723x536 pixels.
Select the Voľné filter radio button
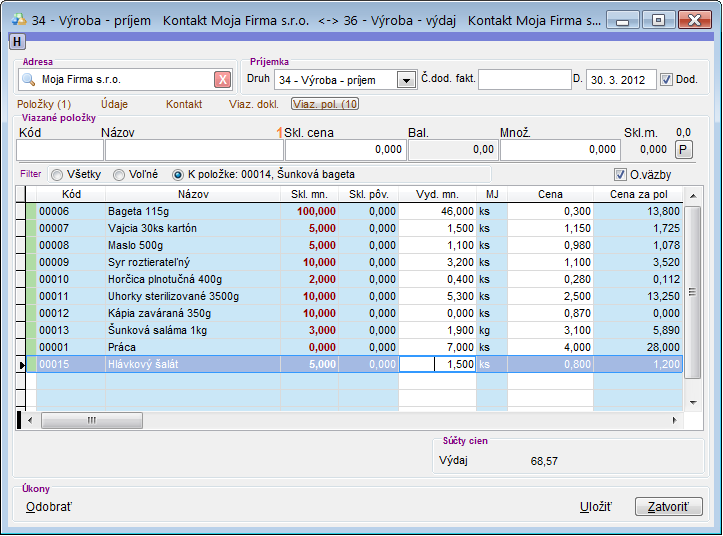click(x=119, y=174)
